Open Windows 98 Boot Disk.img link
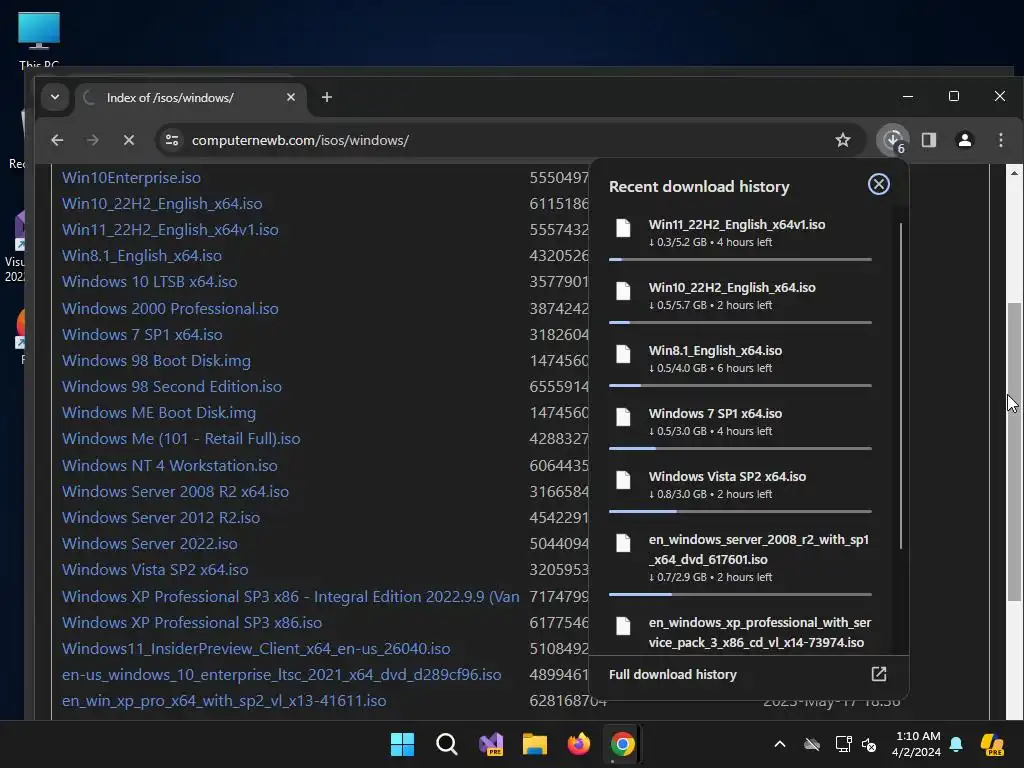The image size is (1024, 768). pyautogui.click(x=156, y=360)
